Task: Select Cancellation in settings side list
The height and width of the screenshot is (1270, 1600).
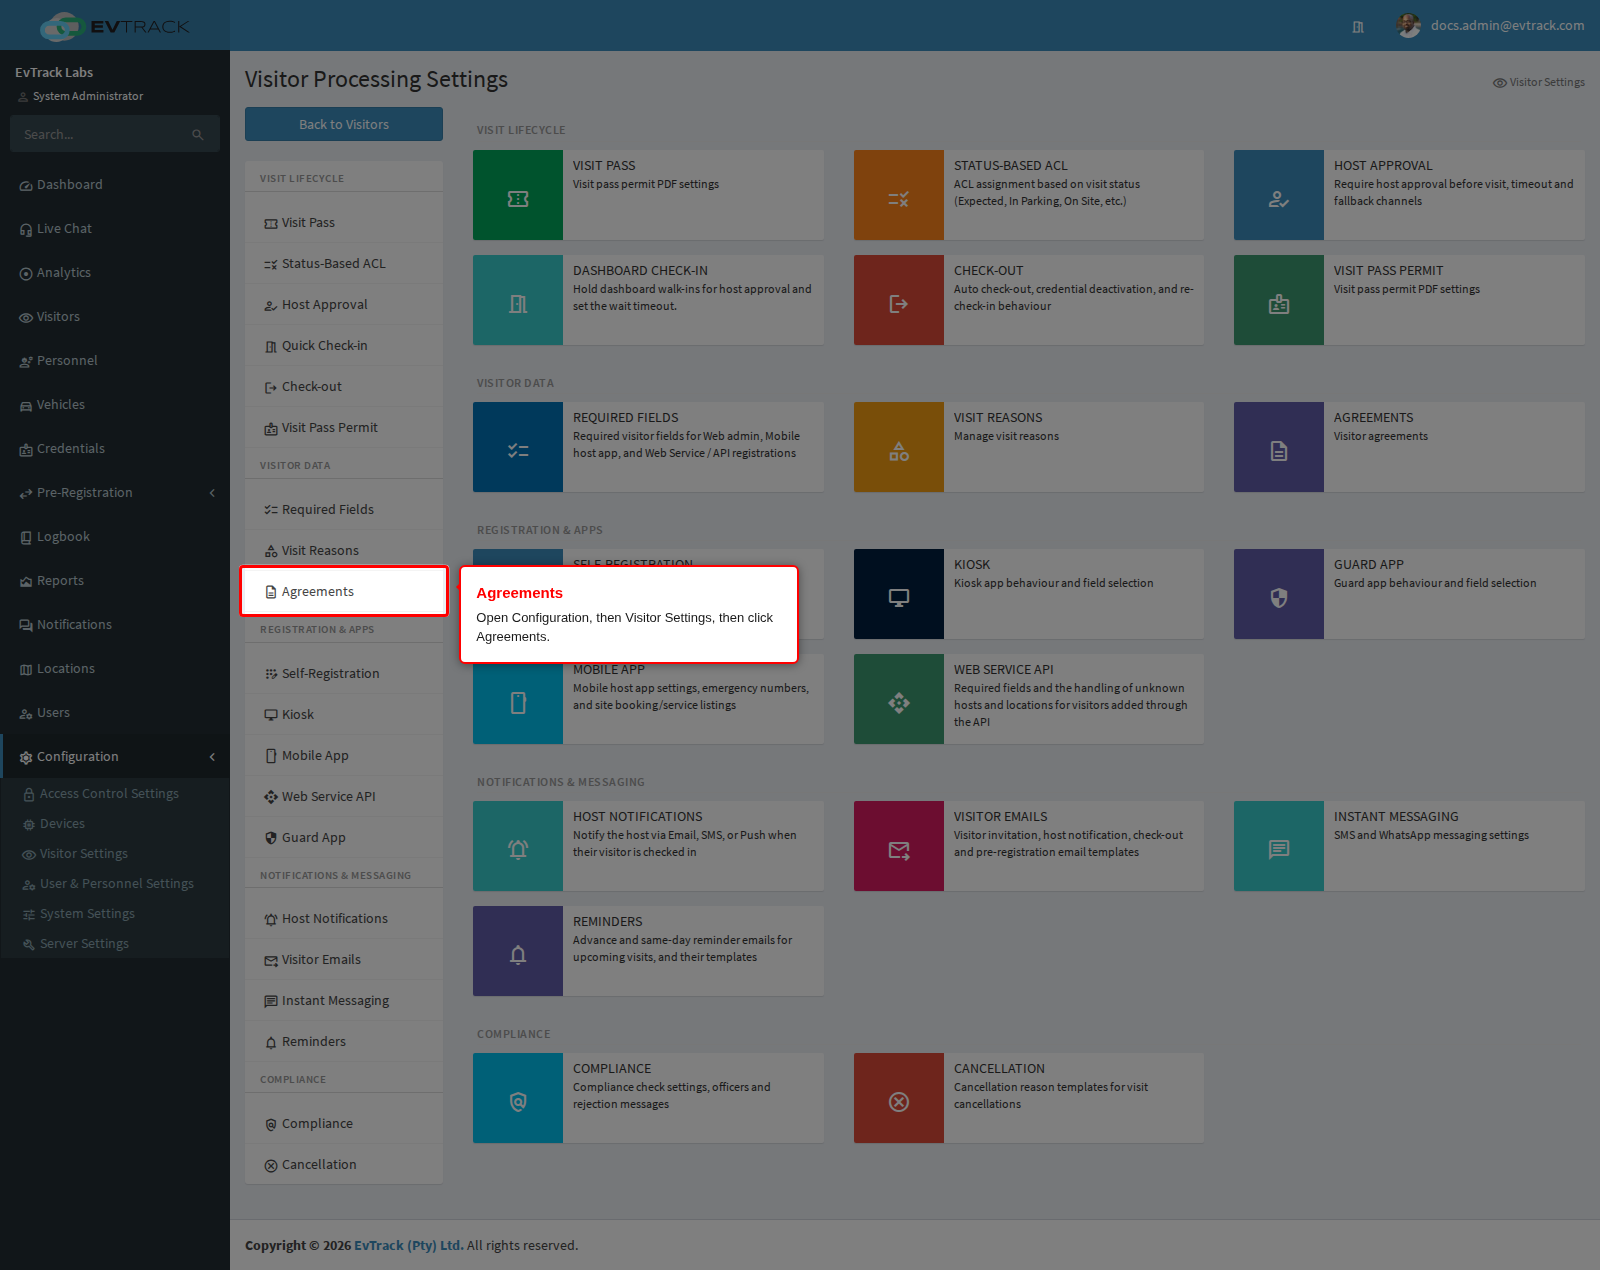Action: coord(344,1164)
